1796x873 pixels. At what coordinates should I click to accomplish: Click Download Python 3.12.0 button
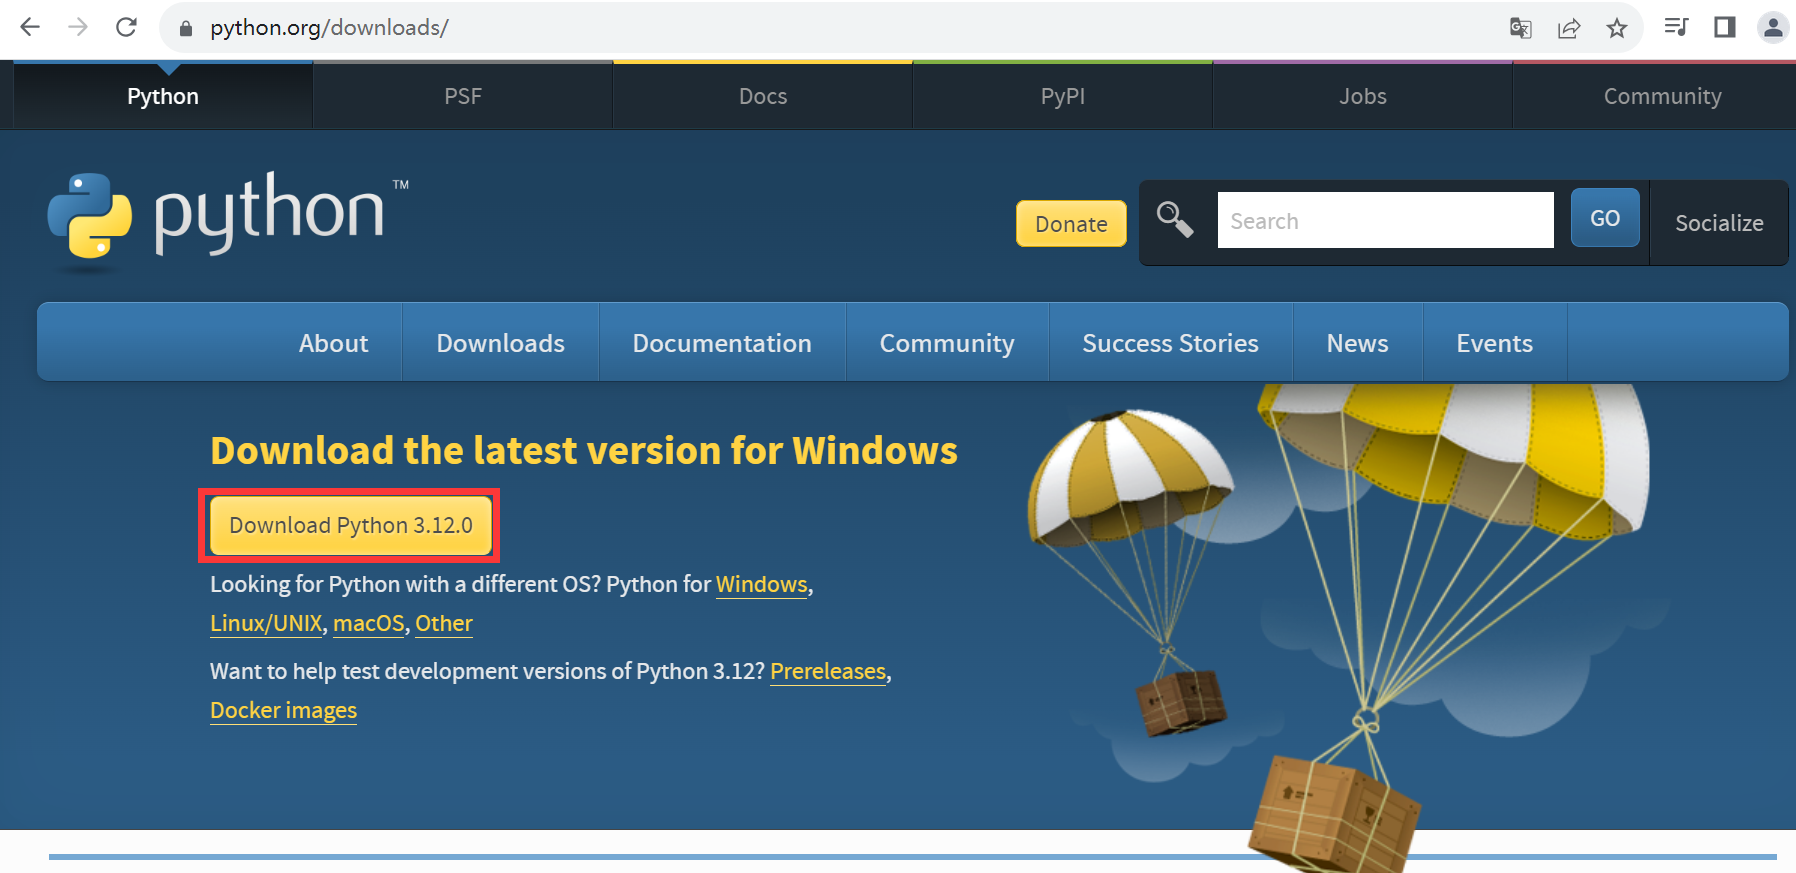(351, 525)
